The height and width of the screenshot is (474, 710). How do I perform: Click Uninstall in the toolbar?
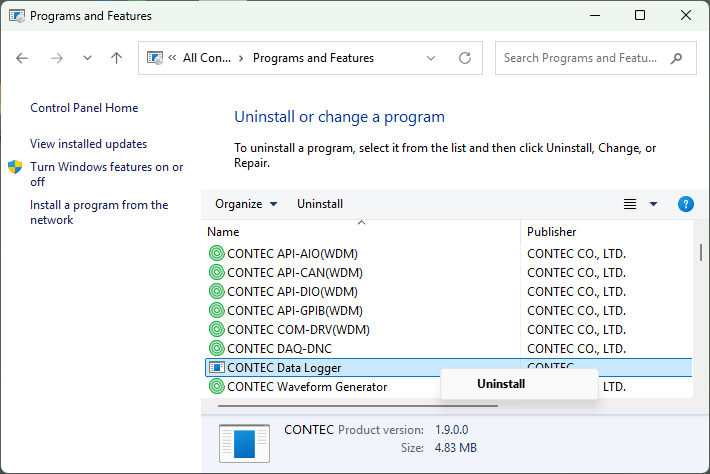click(x=320, y=204)
